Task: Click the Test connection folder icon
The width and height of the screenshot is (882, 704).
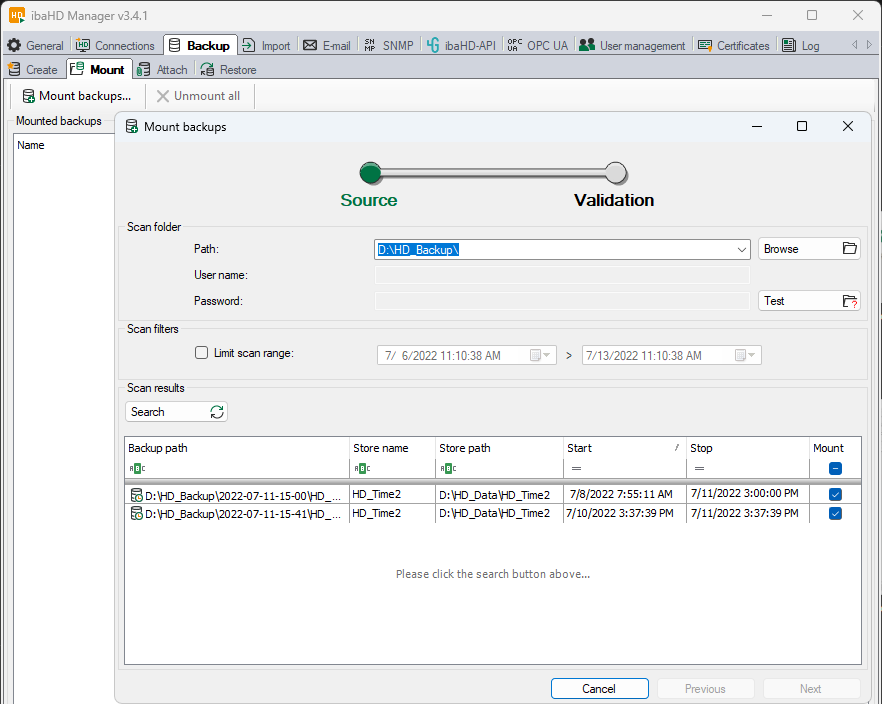Action: pyautogui.click(x=849, y=301)
